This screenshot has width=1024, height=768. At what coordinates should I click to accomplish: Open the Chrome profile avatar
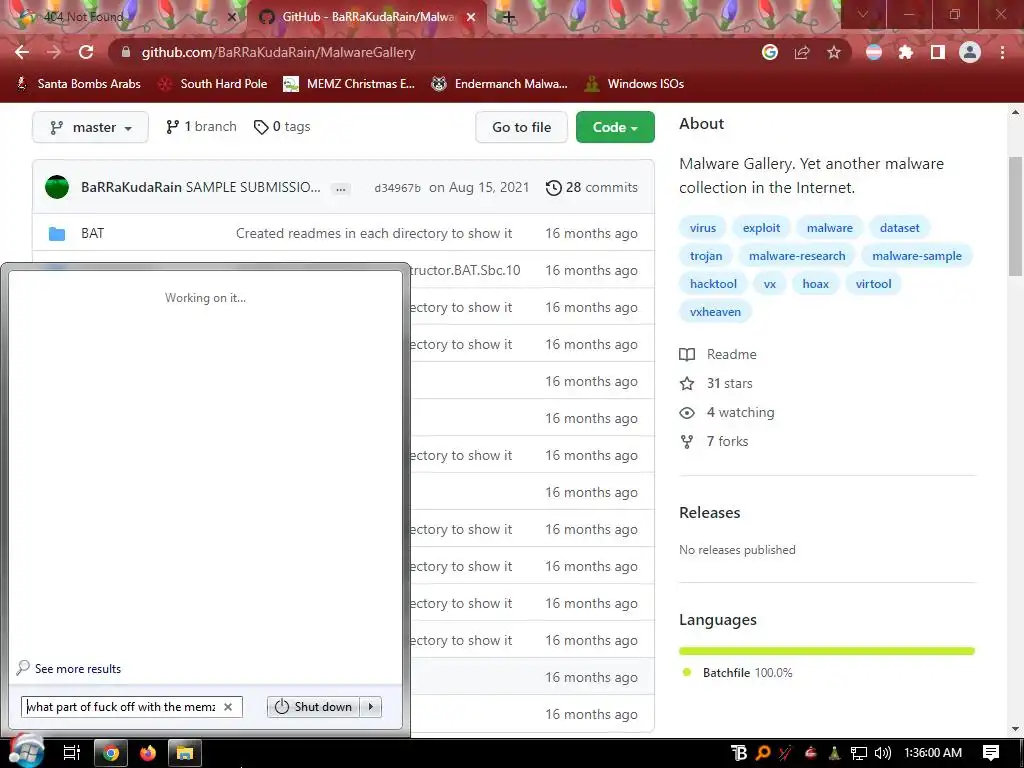tap(970, 52)
